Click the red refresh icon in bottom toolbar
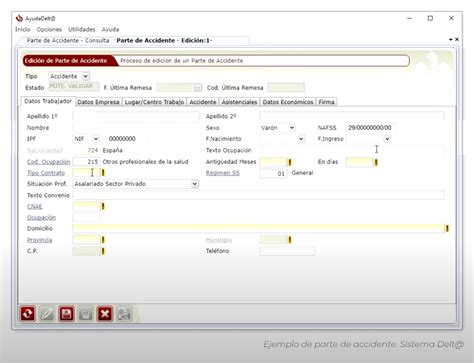Screen dimensions: 474x363 tap(28, 314)
